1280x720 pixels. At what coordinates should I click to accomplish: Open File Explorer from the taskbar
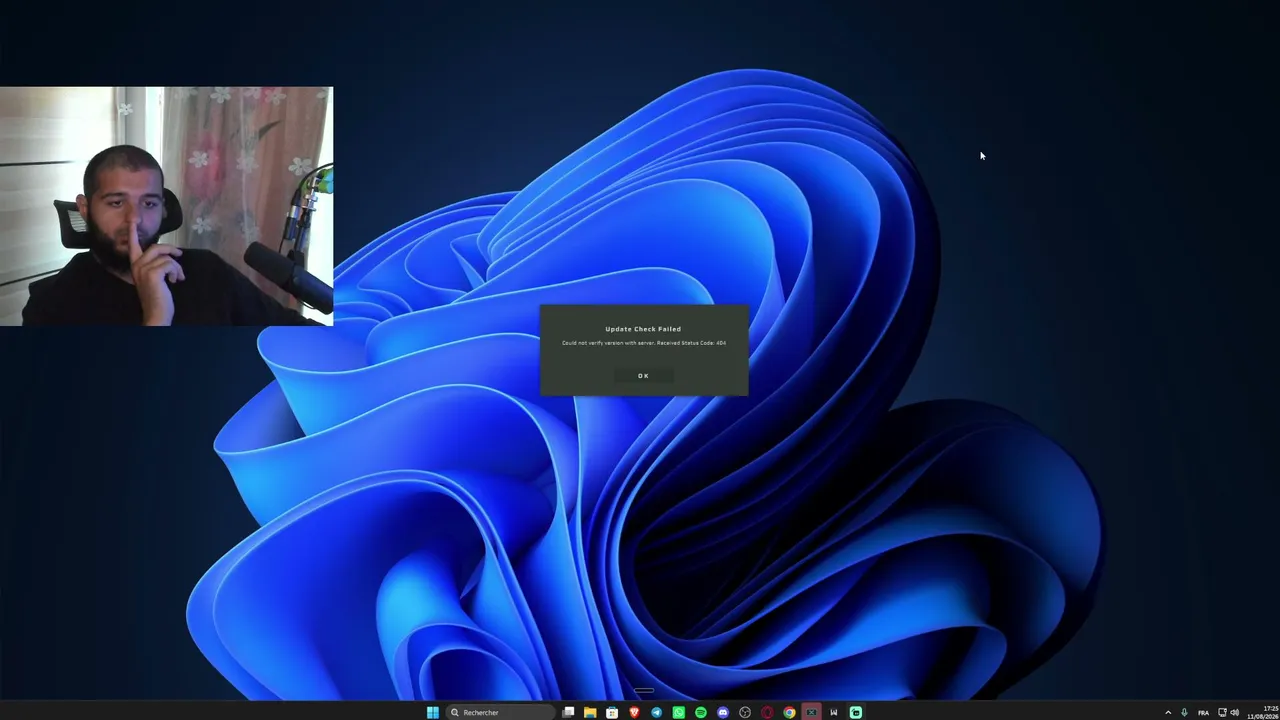click(x=590, y=712)
